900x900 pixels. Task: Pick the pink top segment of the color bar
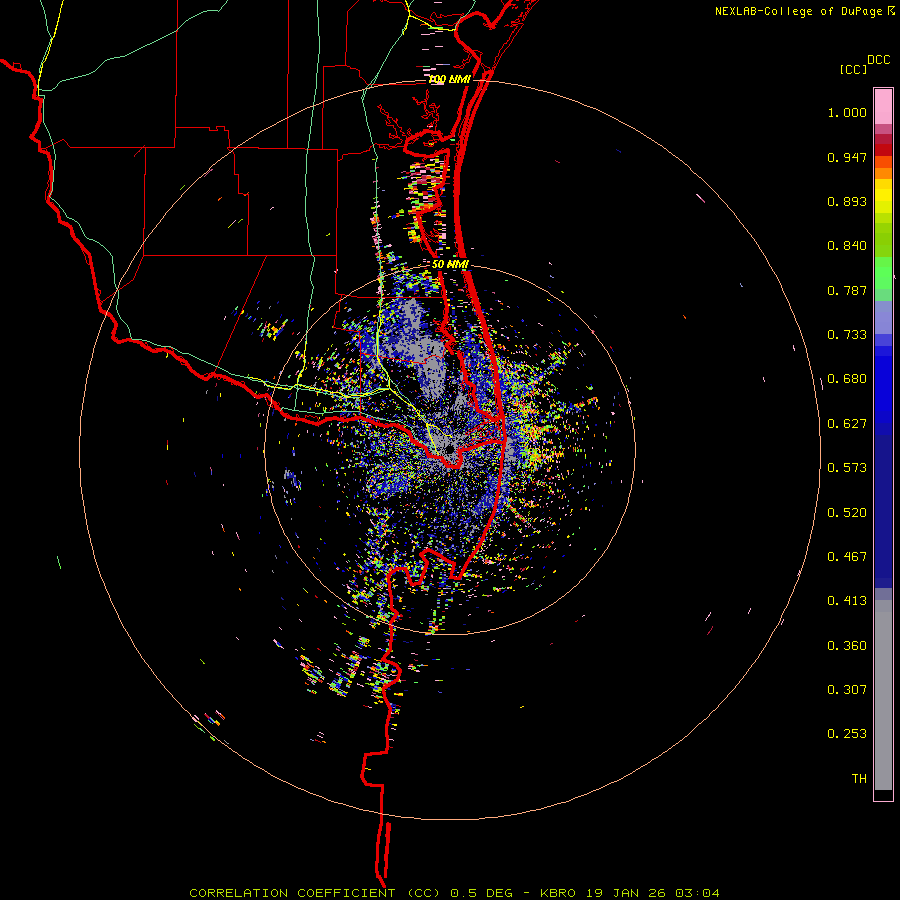coord(883,106)
